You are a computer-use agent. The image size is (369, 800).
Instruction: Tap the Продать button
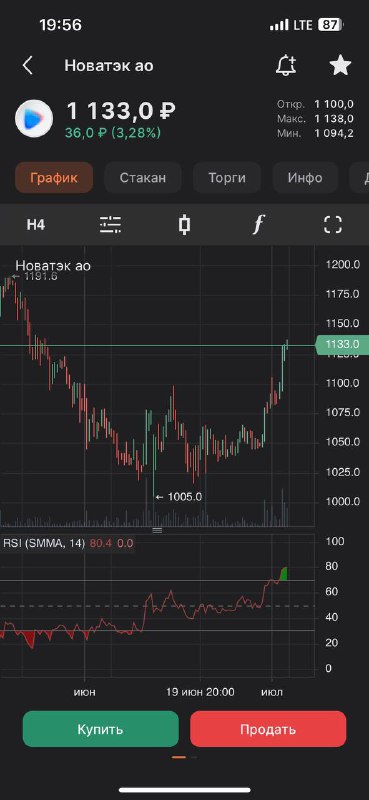tap(268, 729)
